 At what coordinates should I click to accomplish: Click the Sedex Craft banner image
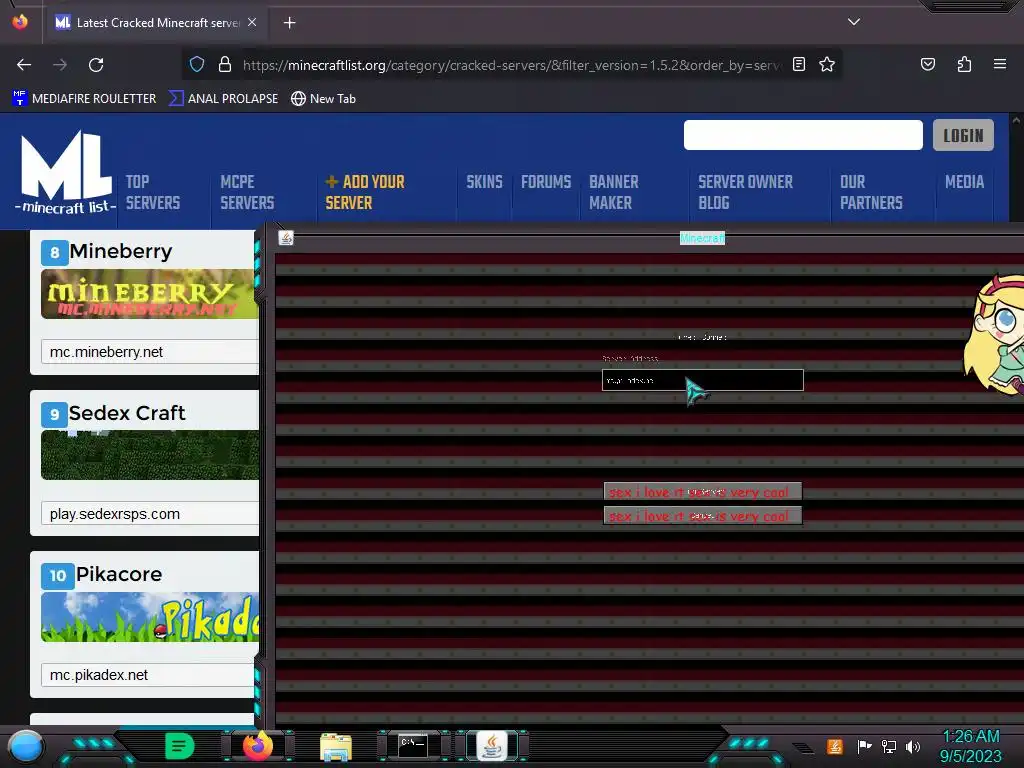click(x=150, y=455)
